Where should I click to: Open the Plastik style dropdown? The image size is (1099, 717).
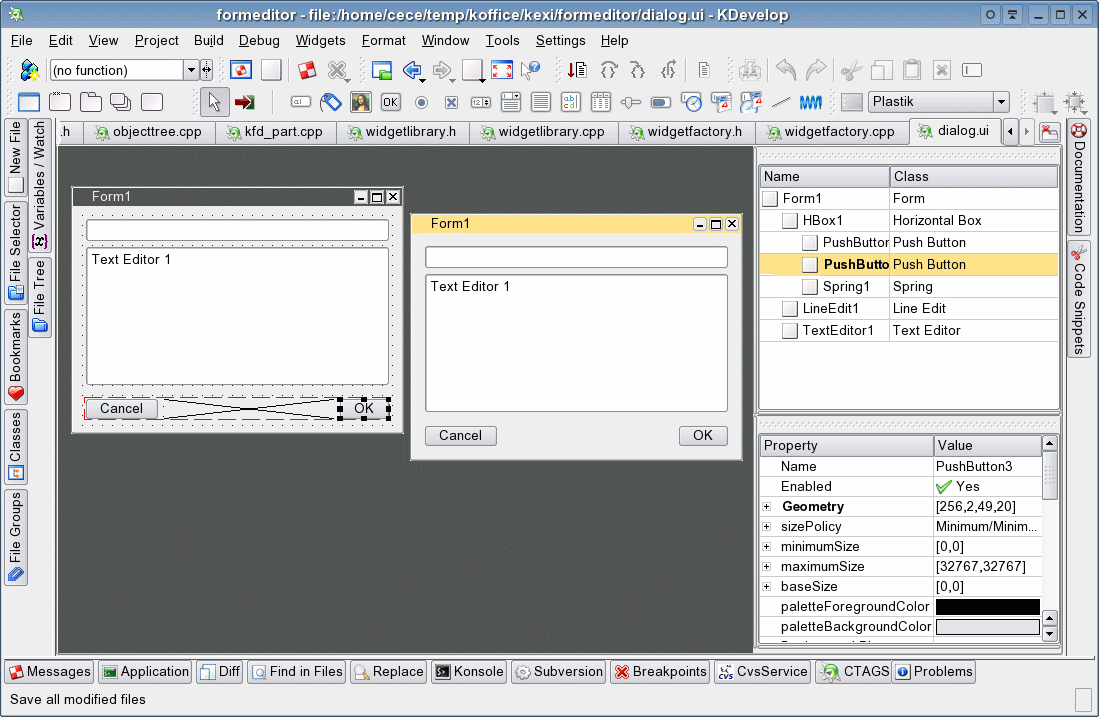[x=1000, y=102]
